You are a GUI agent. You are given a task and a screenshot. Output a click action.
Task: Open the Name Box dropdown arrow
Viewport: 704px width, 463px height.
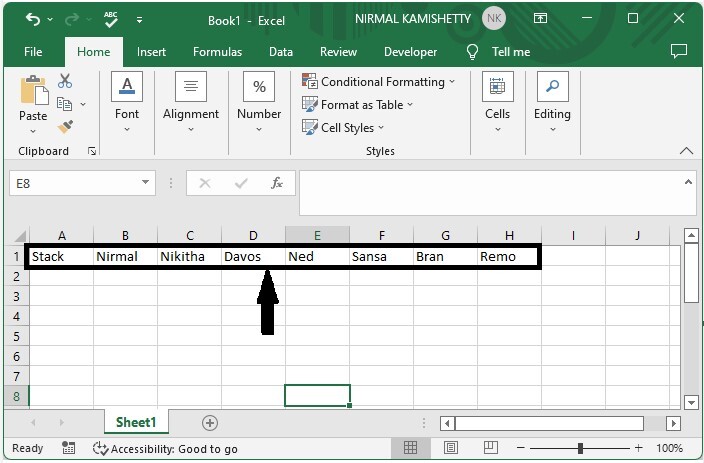coord(146,183)
